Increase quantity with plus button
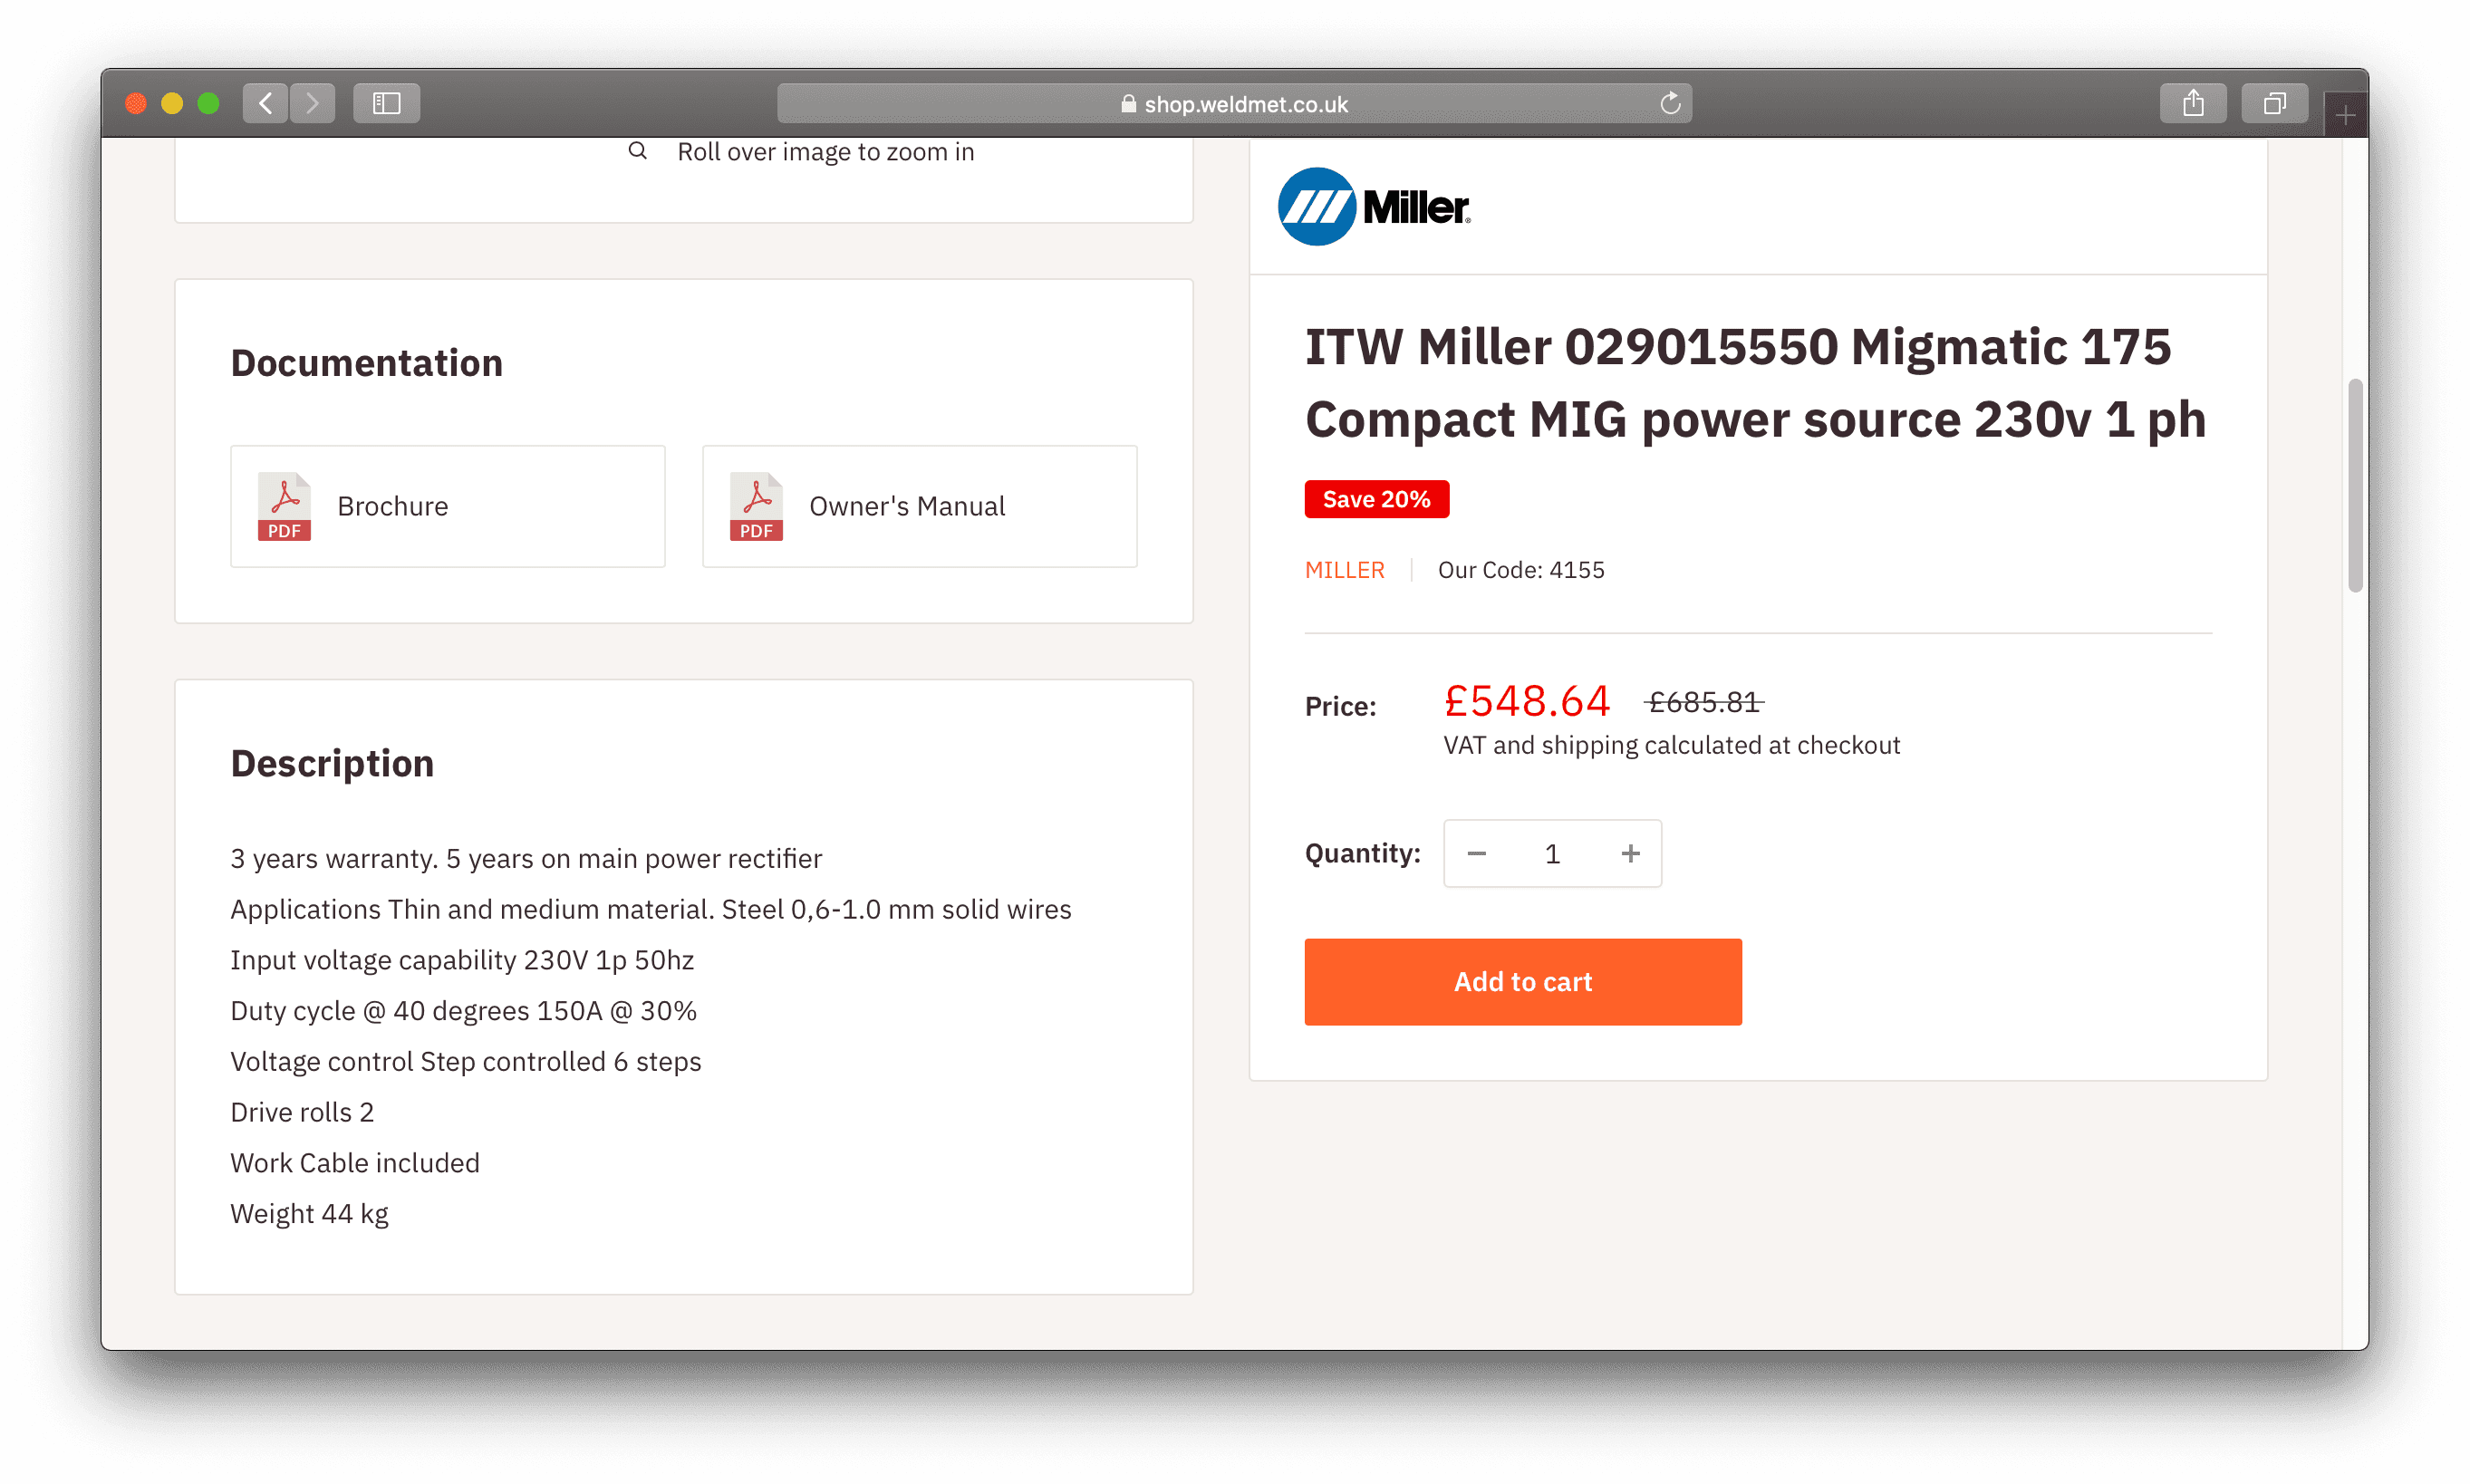 1630,853
